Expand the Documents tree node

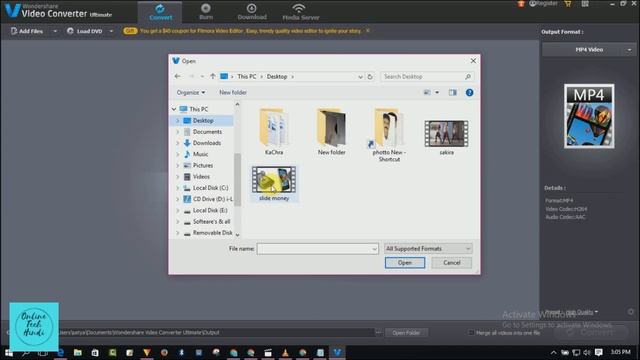pos(178,132)
